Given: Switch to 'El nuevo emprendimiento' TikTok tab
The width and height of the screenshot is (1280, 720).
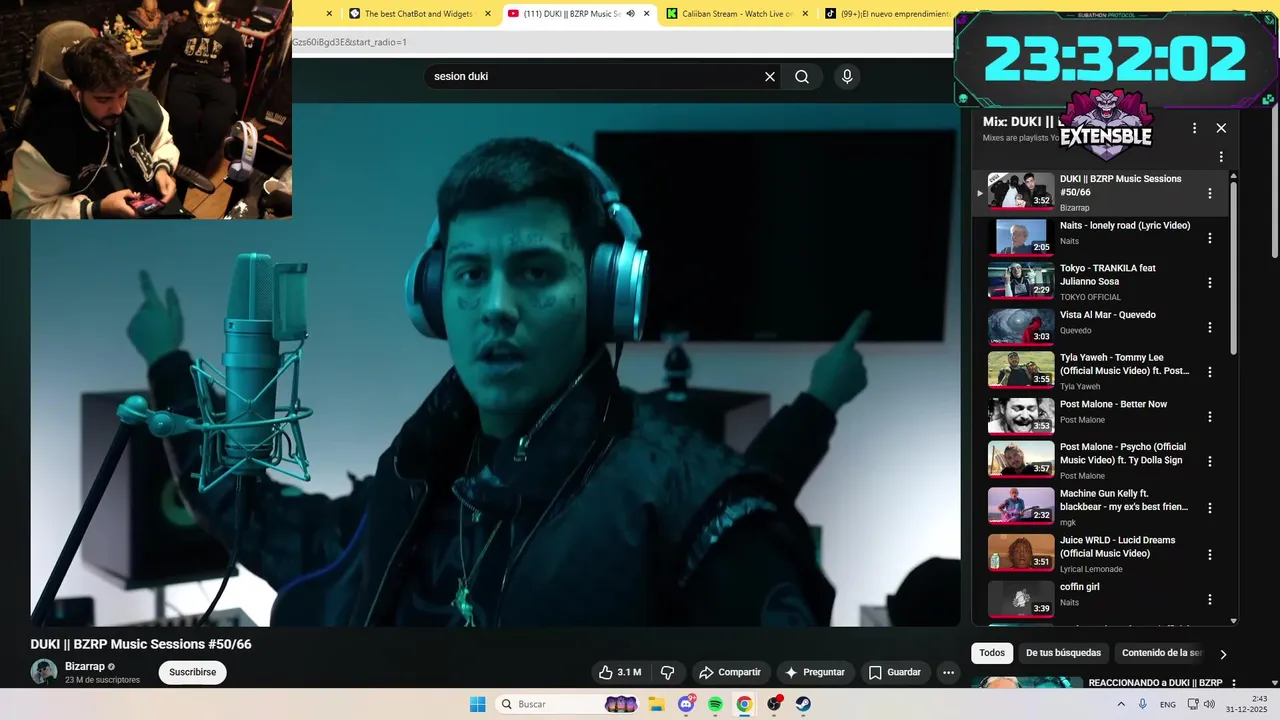Looking at the screenshot, I should coord(888,14).
